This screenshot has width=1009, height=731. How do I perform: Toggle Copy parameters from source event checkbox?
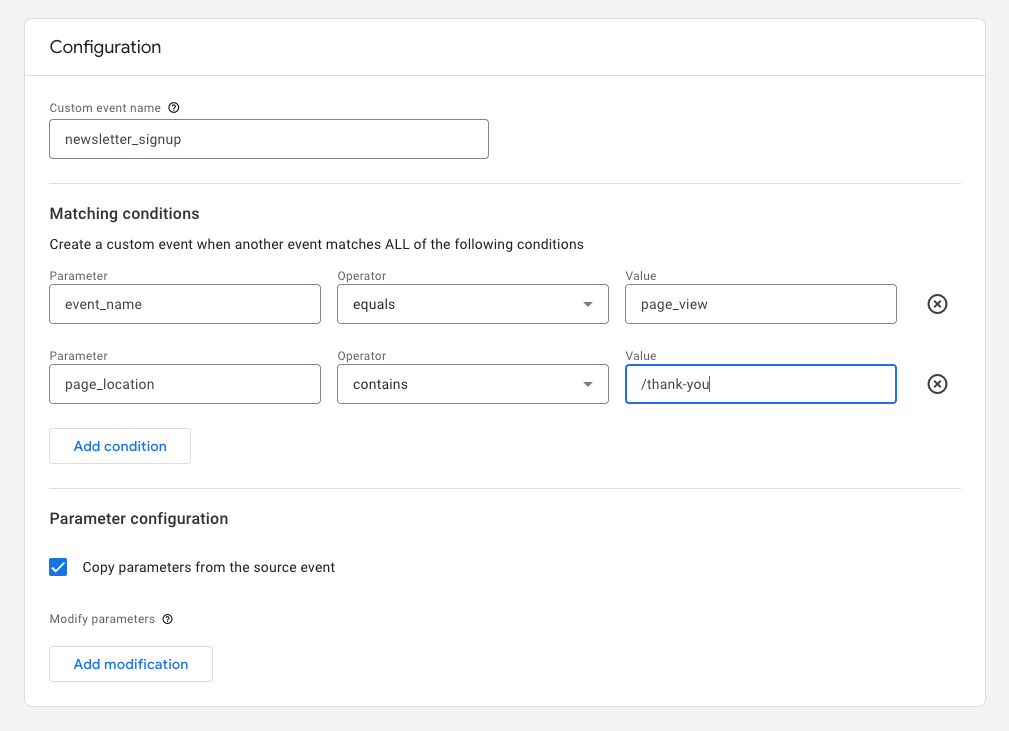tap(59, 567)
